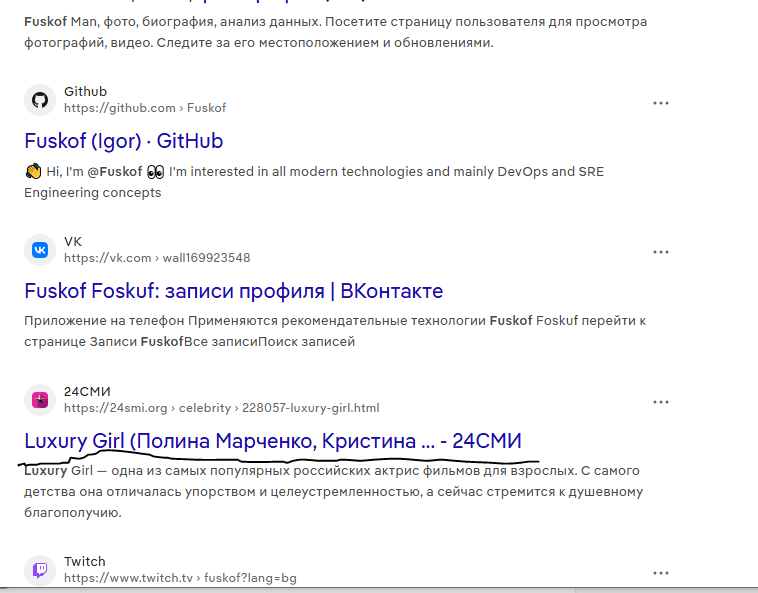Click the GitHub result description snippet

click(313, 181)
